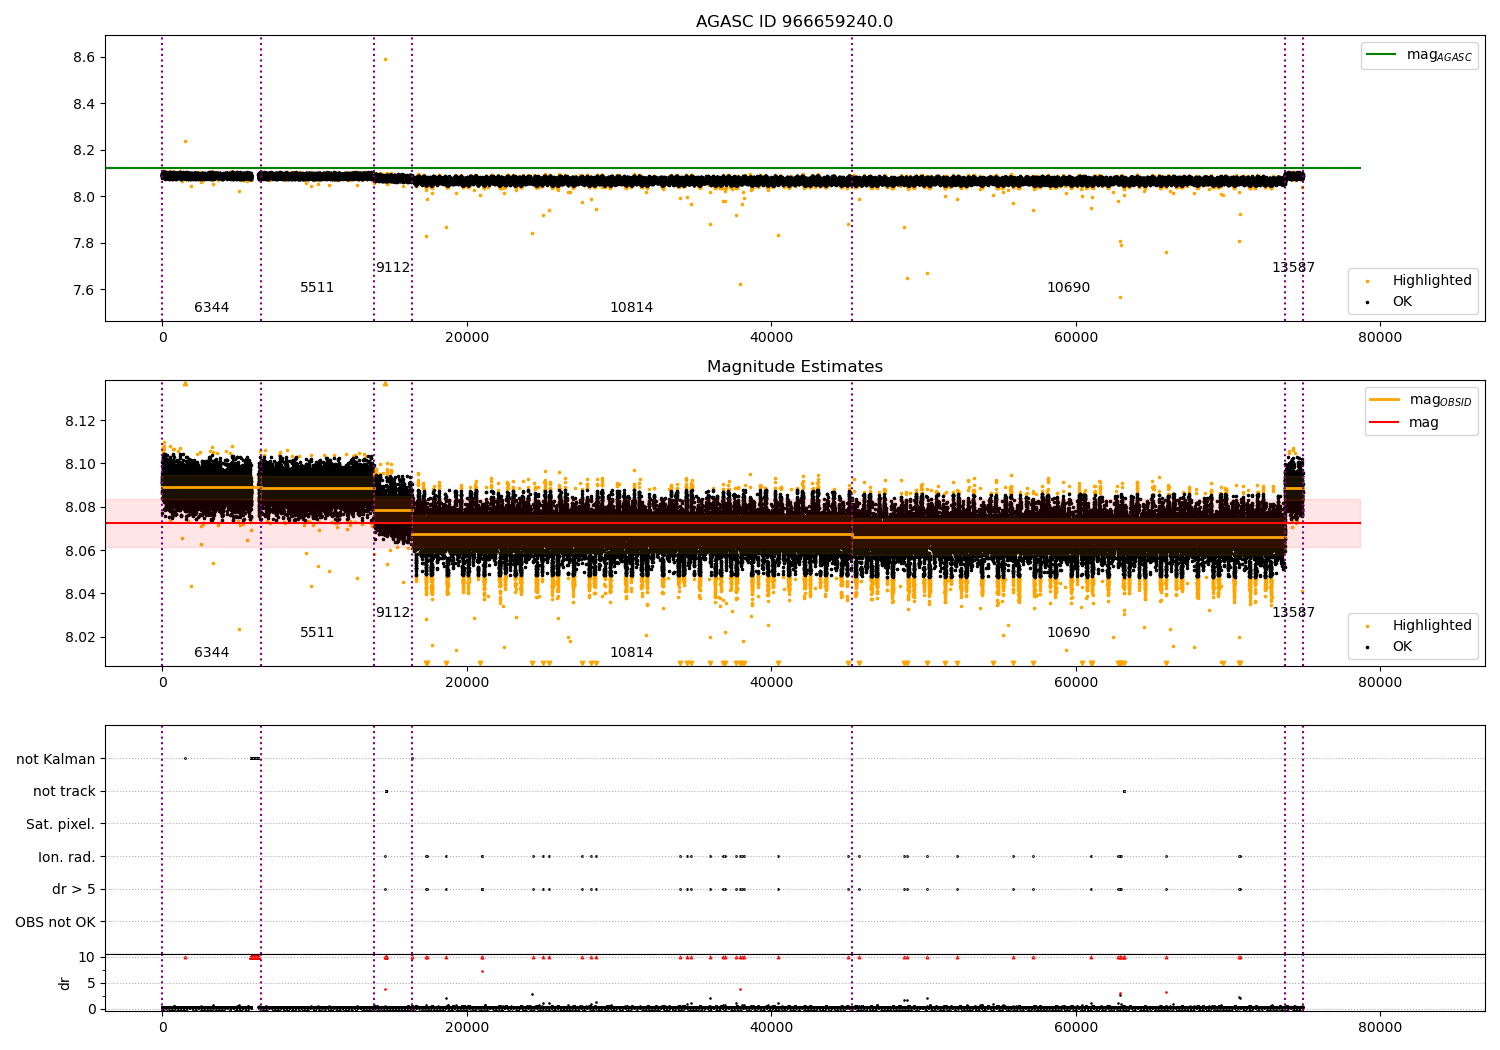Click the 8.04 y-axis tick label
This screenshot has height=1050, width=1500.
(x=81, y=594)
